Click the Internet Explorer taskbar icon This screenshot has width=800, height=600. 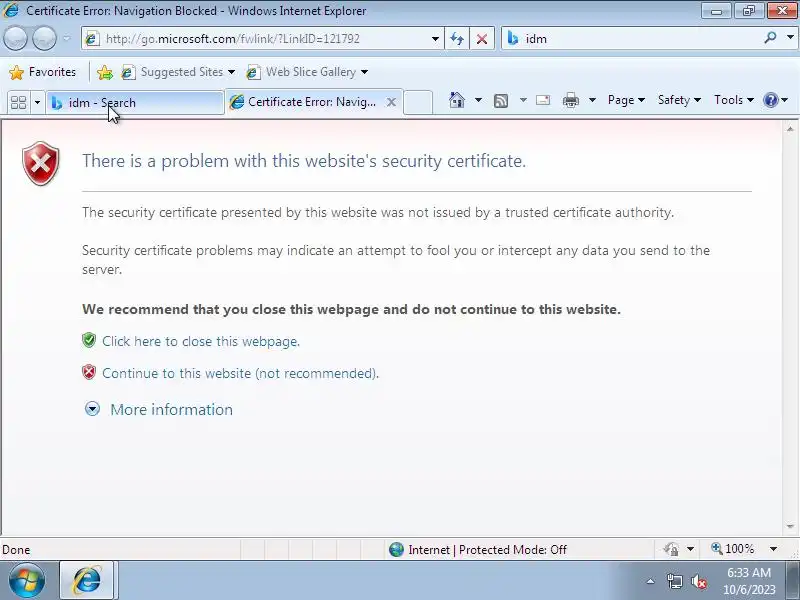87,581
